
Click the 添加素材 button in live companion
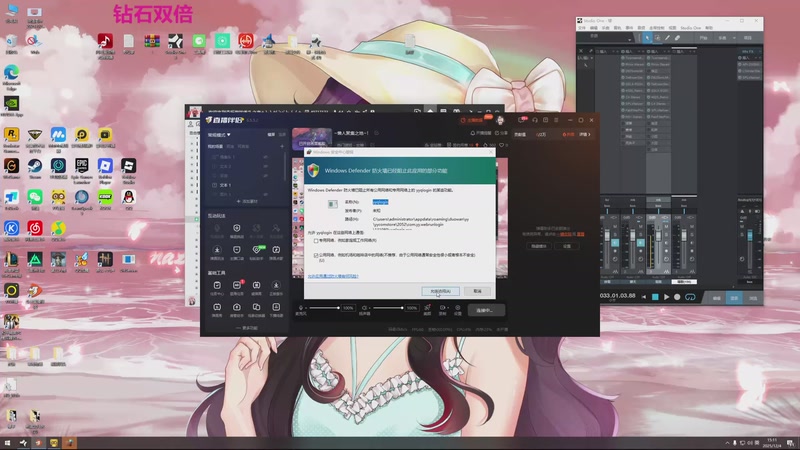247,202
